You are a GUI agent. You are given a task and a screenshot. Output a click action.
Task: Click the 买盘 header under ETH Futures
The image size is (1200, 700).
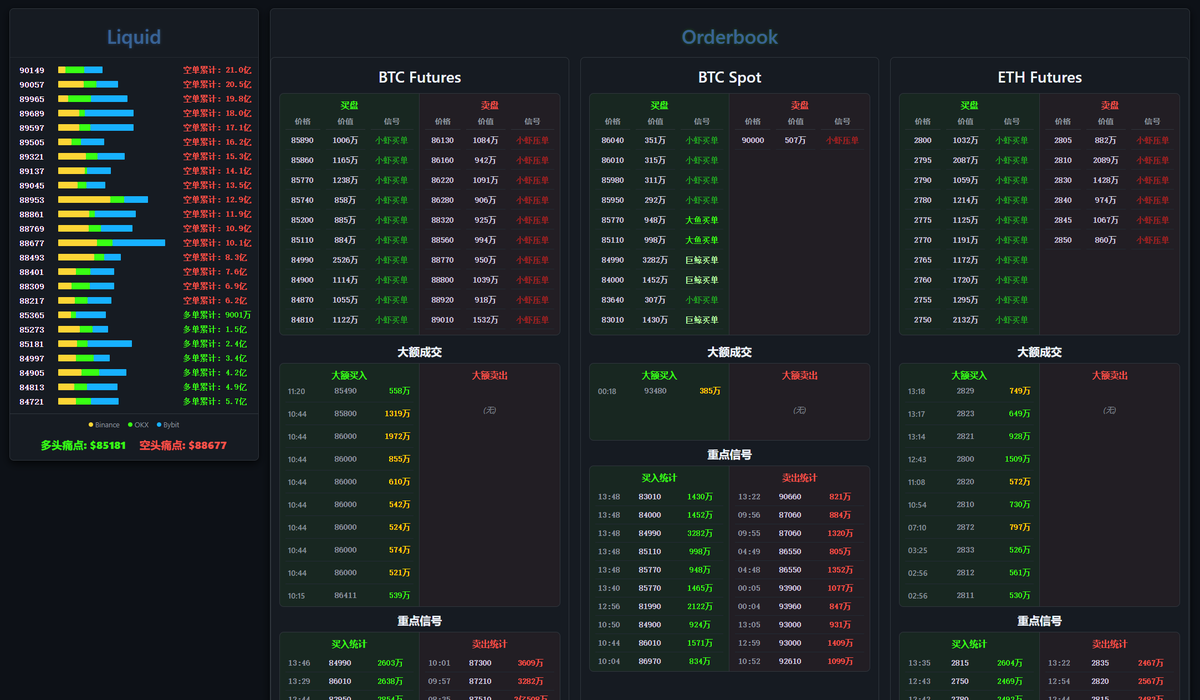(x=970, y=105)
